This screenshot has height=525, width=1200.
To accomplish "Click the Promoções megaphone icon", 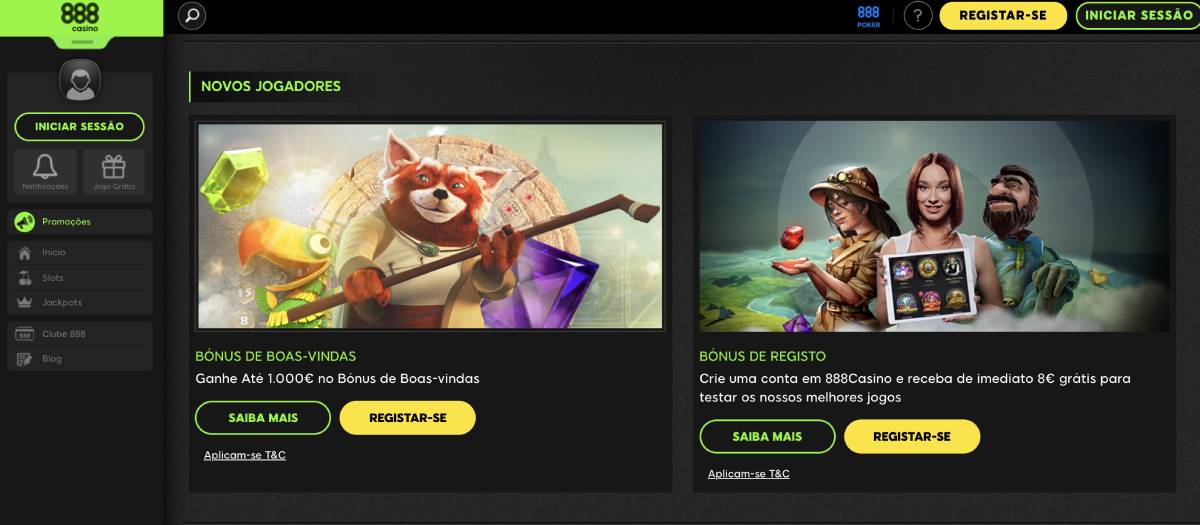I will click(25, 222).
